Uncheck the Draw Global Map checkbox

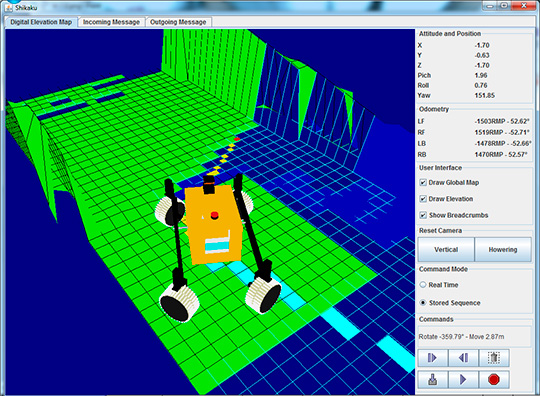point(423,183)
